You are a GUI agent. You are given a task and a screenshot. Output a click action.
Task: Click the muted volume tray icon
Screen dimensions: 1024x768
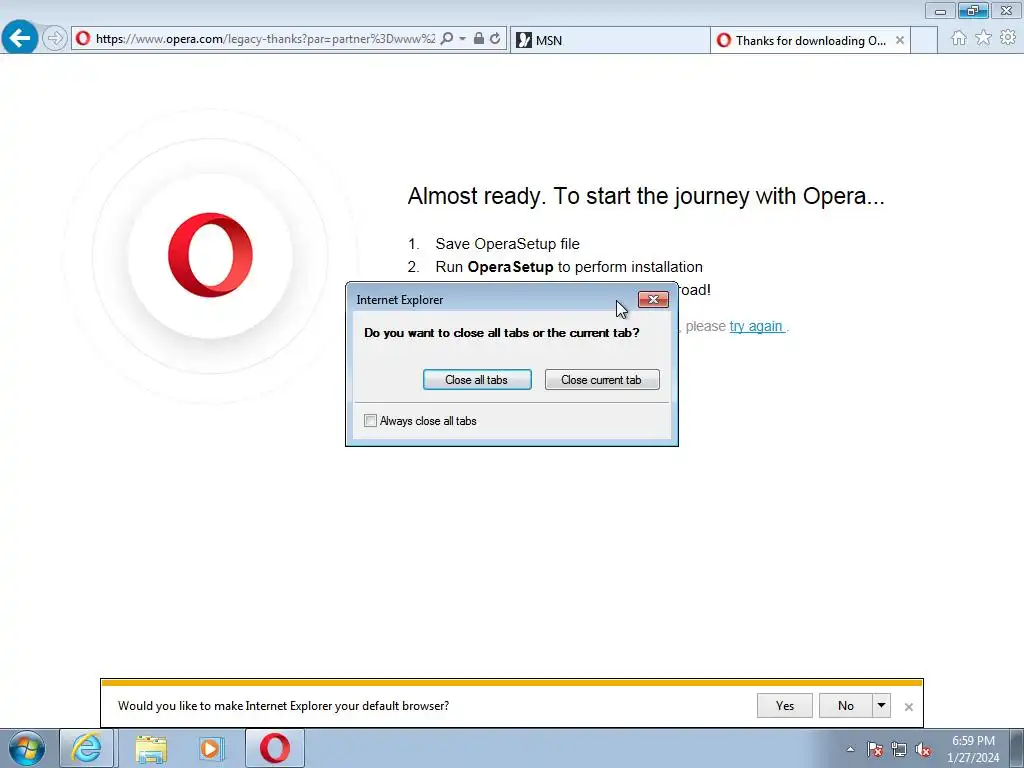pos(923,750)
